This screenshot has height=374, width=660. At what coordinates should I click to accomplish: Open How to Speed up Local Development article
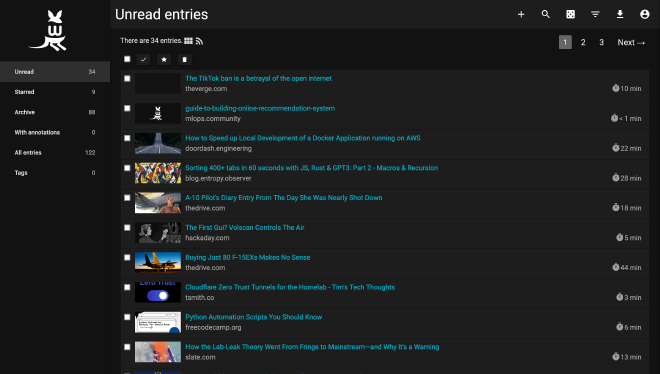point(303,138)
